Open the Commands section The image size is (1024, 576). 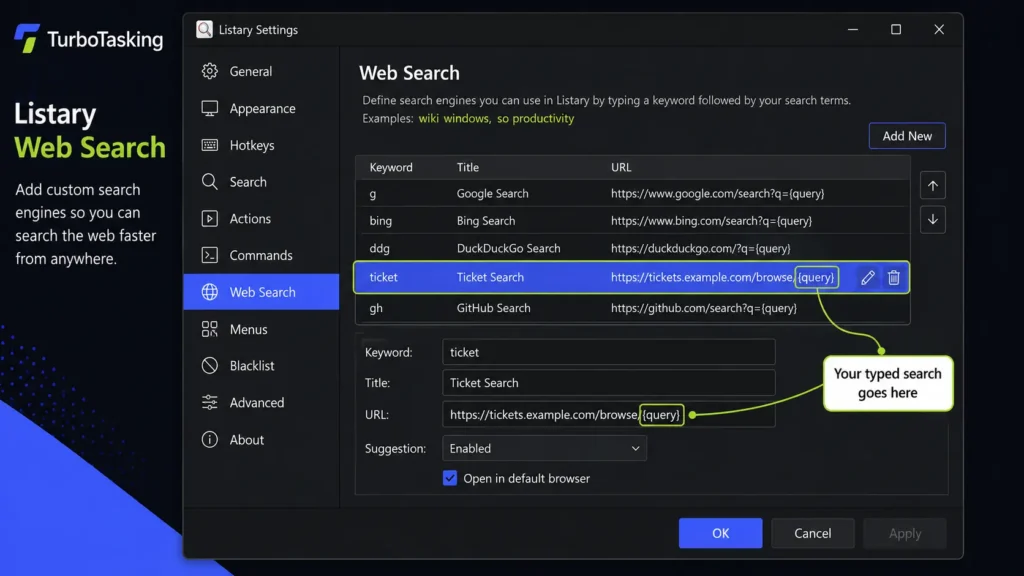(x=261, y=255)
